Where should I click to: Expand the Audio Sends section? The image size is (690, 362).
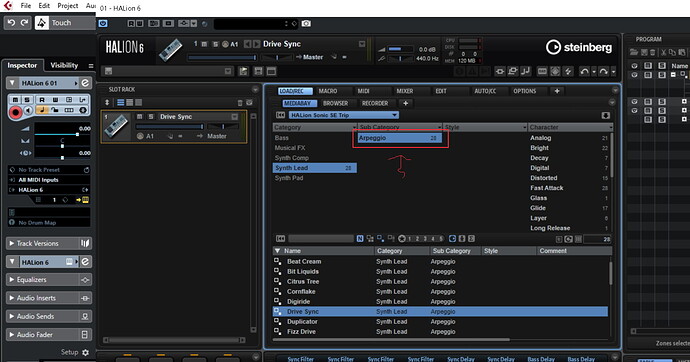(49, 316)
